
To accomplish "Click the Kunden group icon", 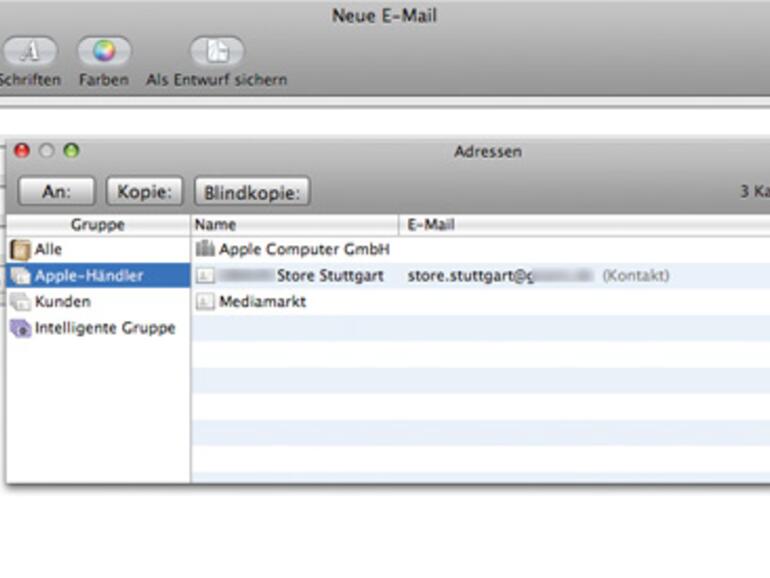I will pyautogui.click(x=21, y=302).
